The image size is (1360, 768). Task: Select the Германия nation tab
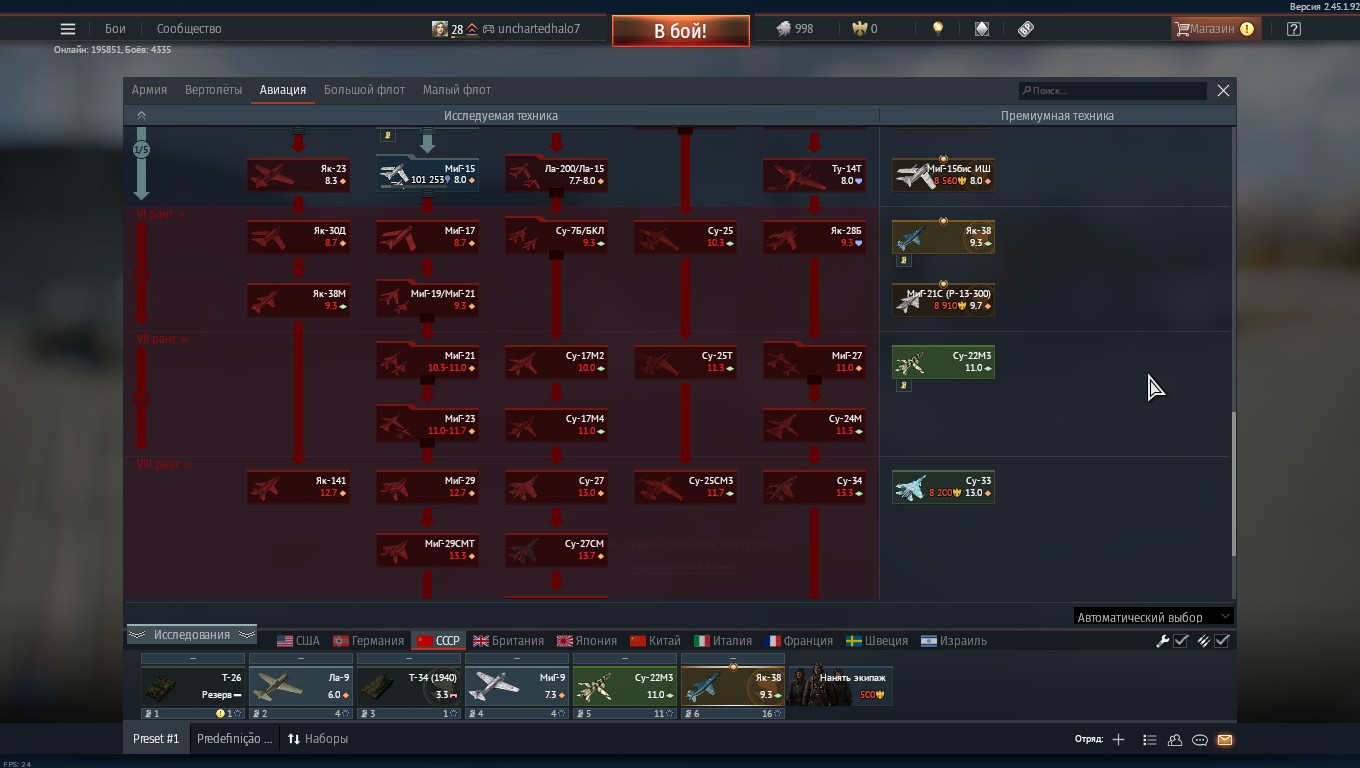[368, 641]
